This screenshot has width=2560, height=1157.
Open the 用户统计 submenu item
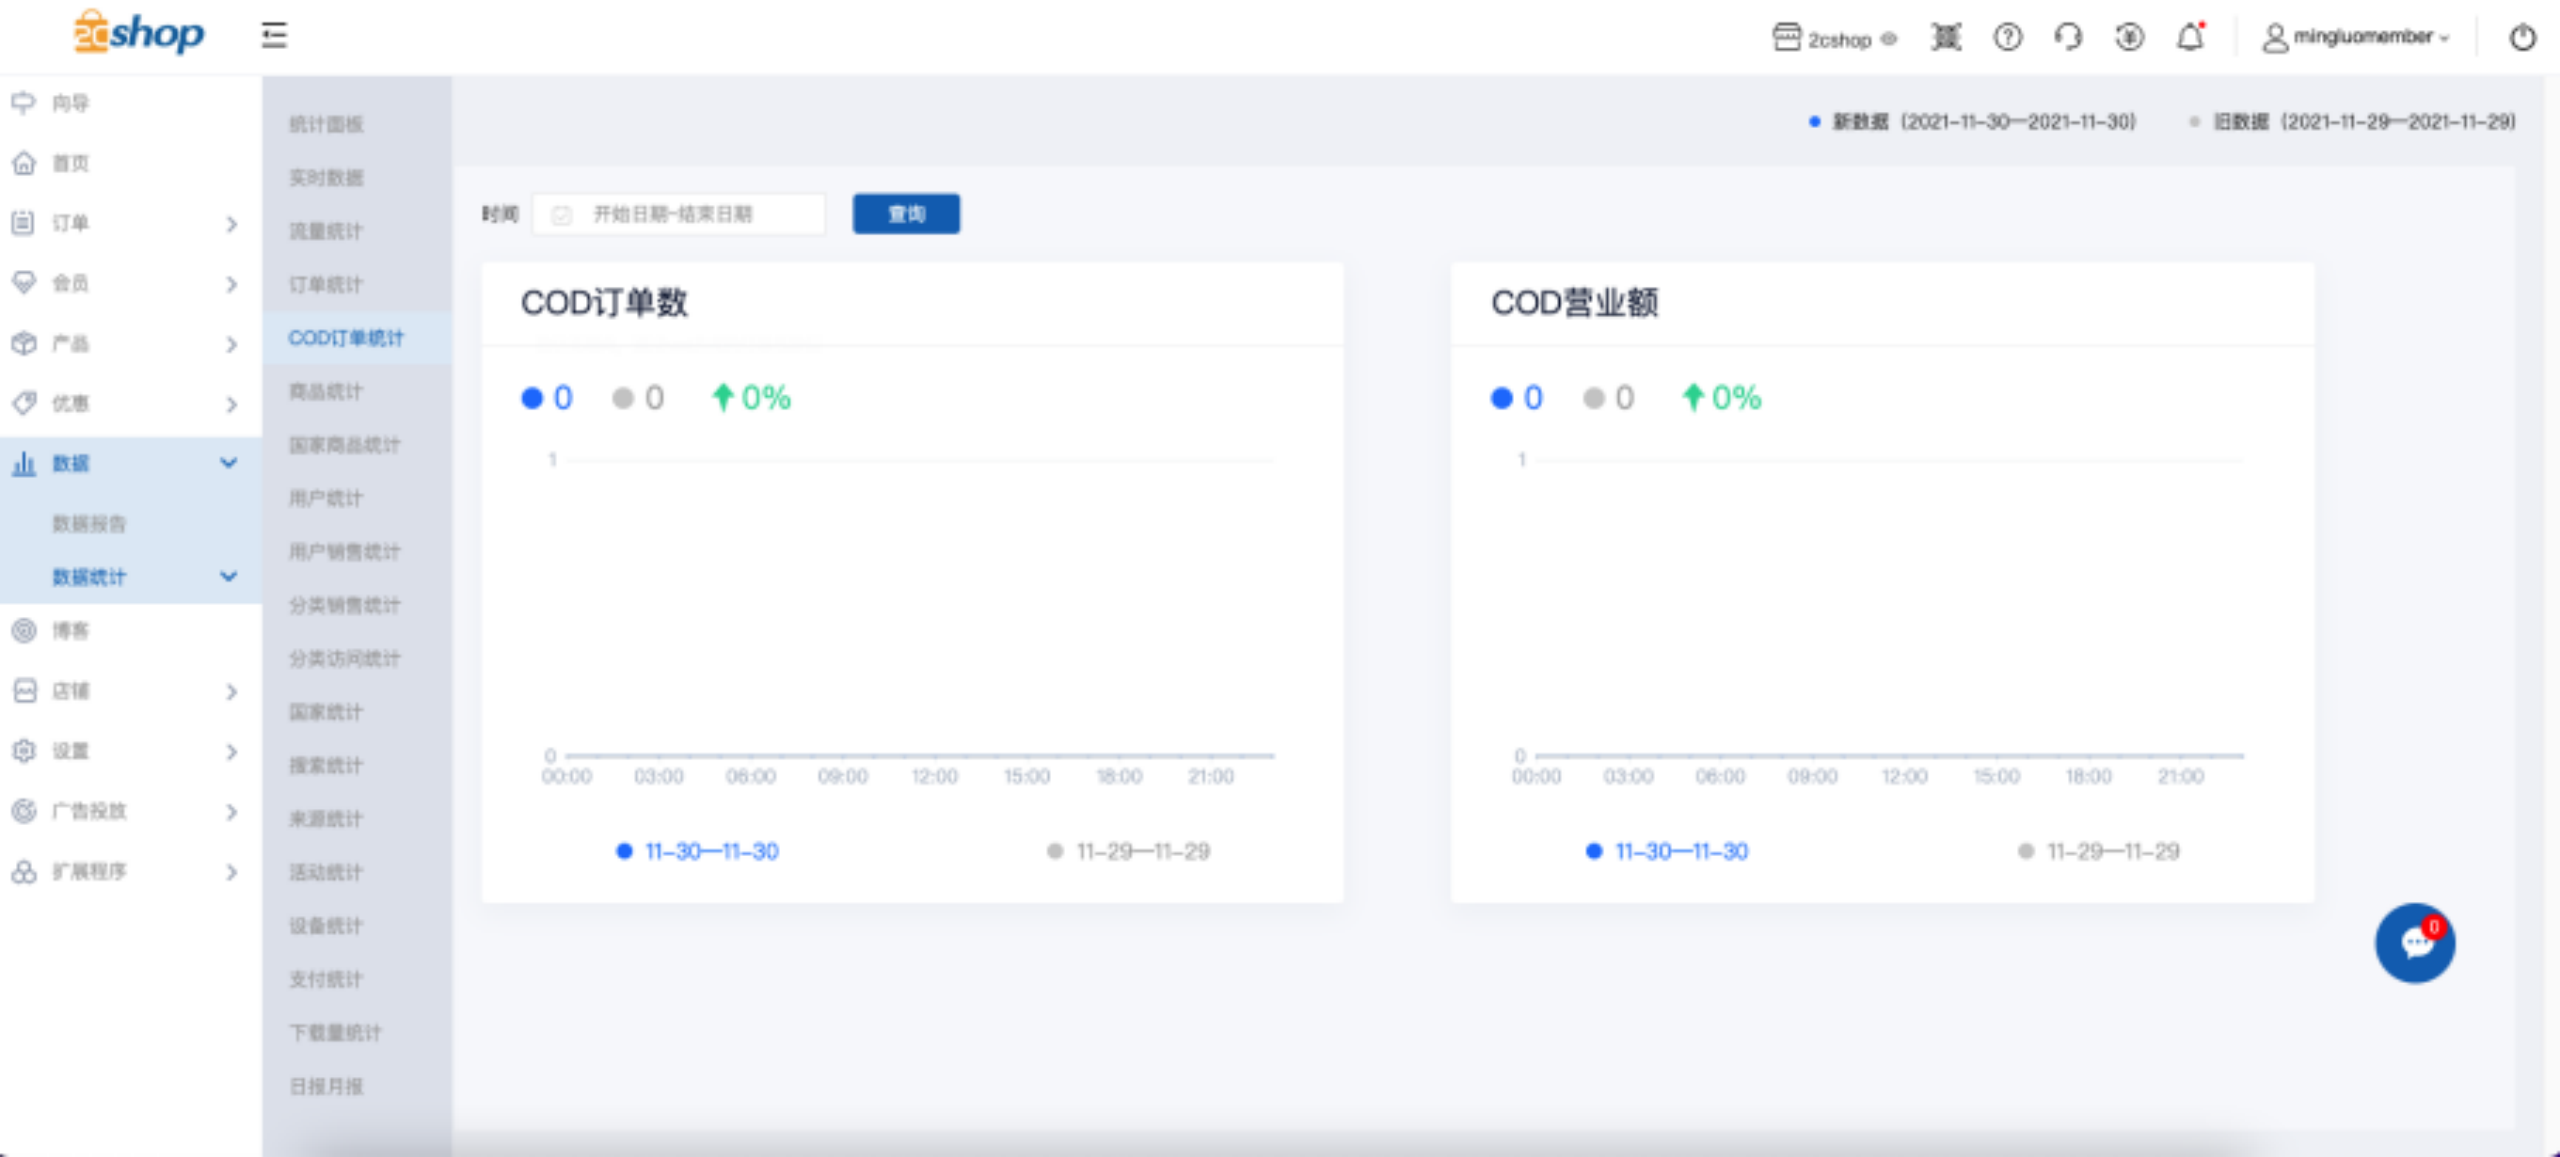[326, 498]
